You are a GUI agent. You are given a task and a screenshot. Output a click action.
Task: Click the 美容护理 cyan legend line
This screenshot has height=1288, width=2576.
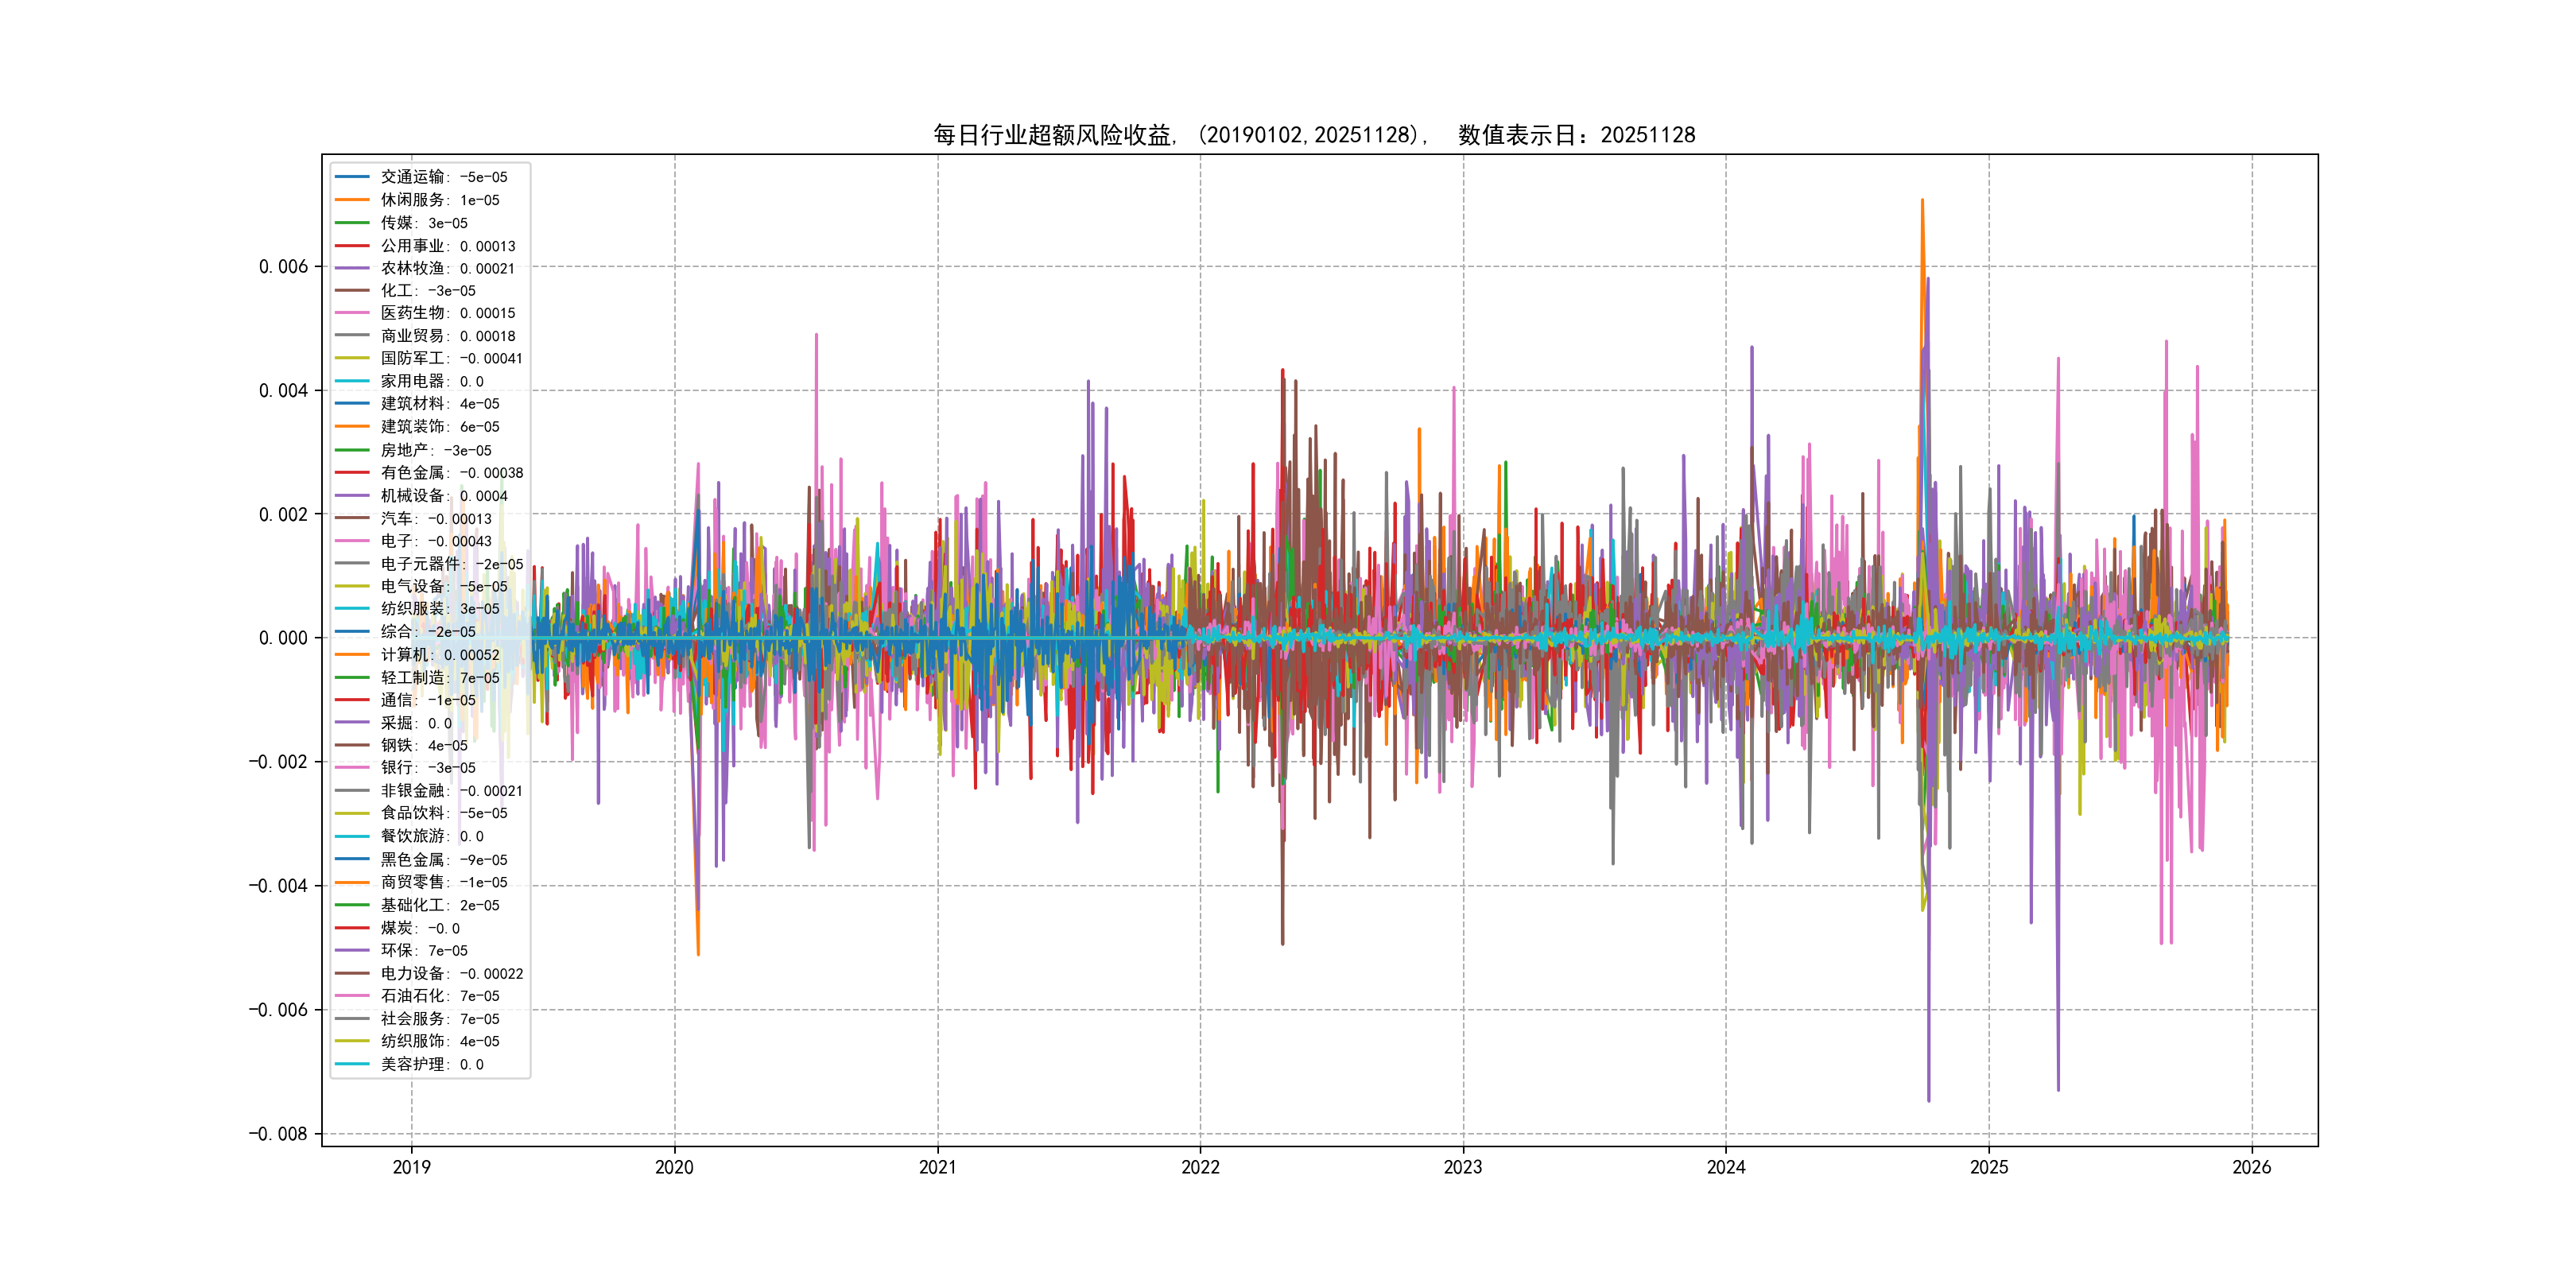(352, 1064)
